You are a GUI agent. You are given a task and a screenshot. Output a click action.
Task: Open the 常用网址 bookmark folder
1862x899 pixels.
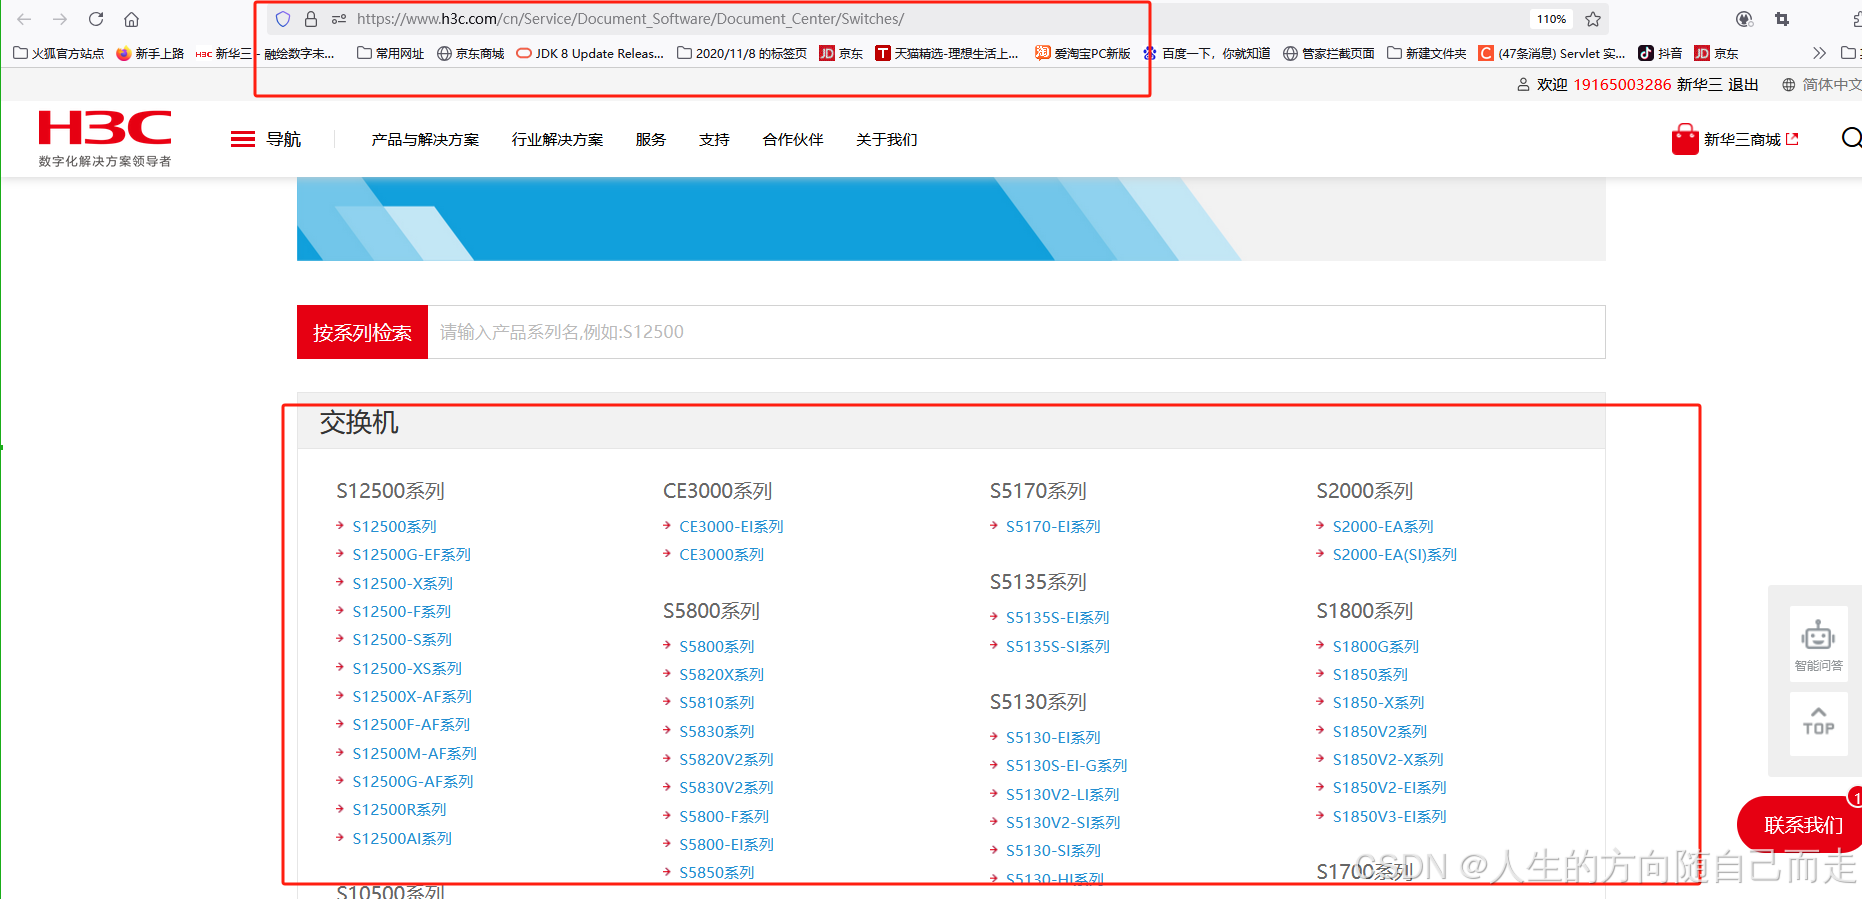(x=390, y=53)
